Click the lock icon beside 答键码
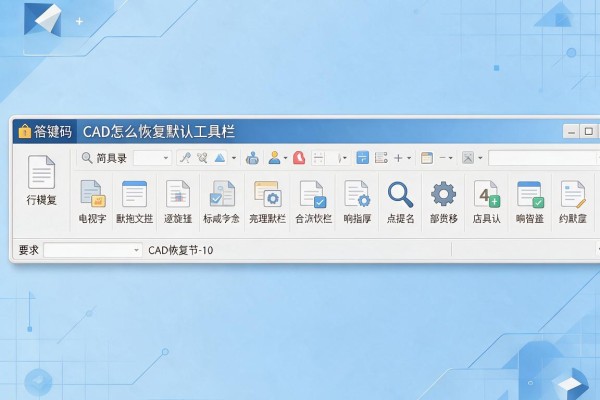 coord(24,131)
